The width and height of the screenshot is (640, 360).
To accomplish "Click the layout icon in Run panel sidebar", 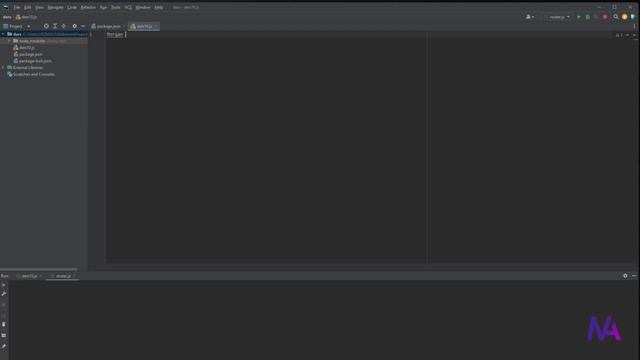I will click(4, 336).
